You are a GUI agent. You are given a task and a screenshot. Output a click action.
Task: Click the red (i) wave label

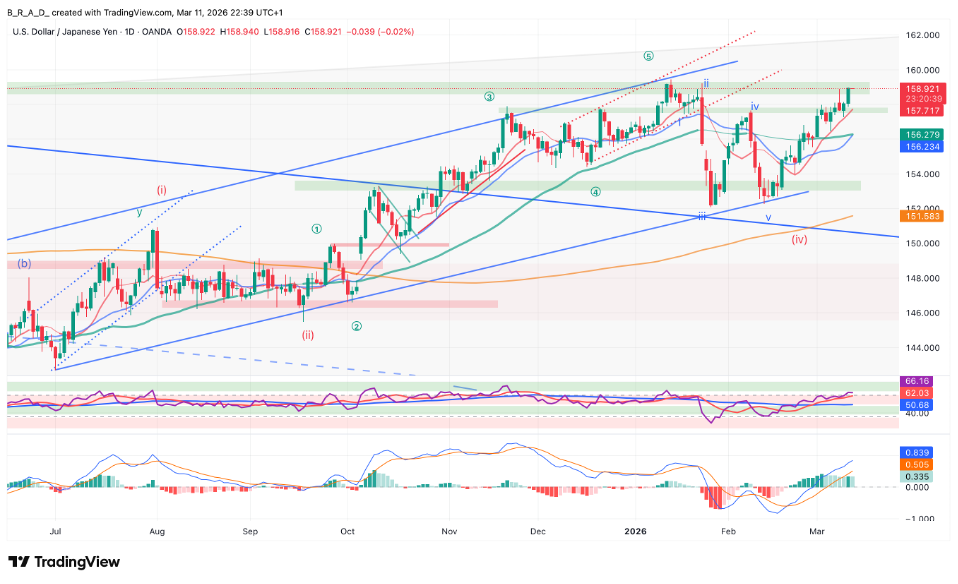click(161, 189)
